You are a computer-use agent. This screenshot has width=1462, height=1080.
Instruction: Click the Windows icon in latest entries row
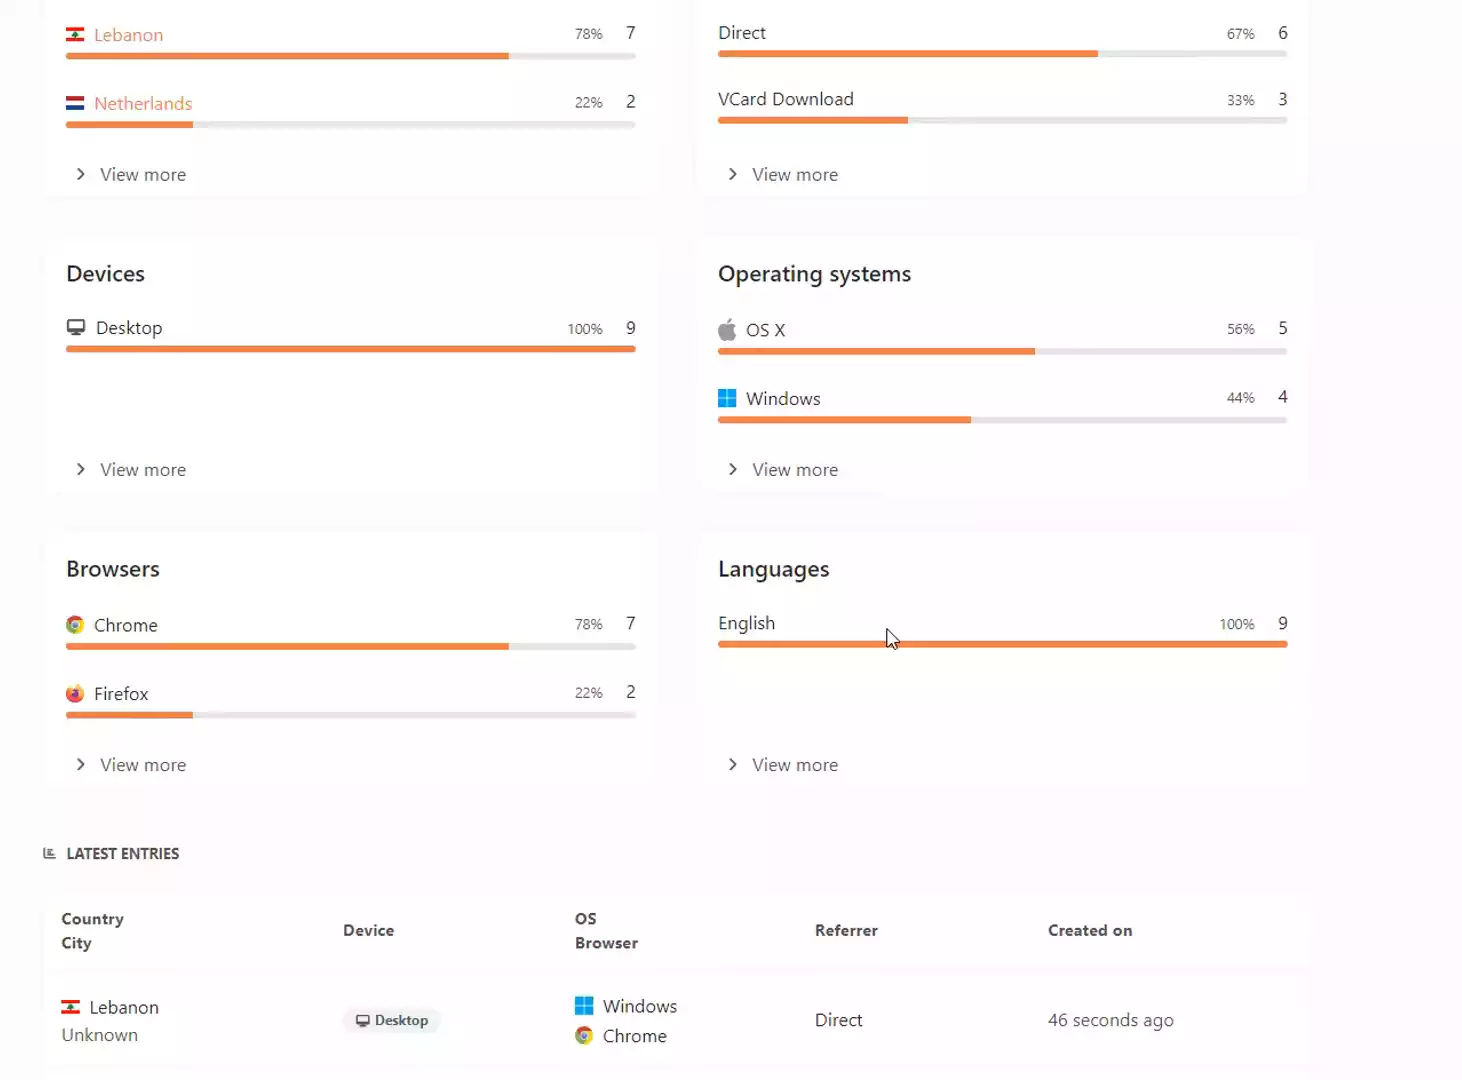pos(584,1006)
